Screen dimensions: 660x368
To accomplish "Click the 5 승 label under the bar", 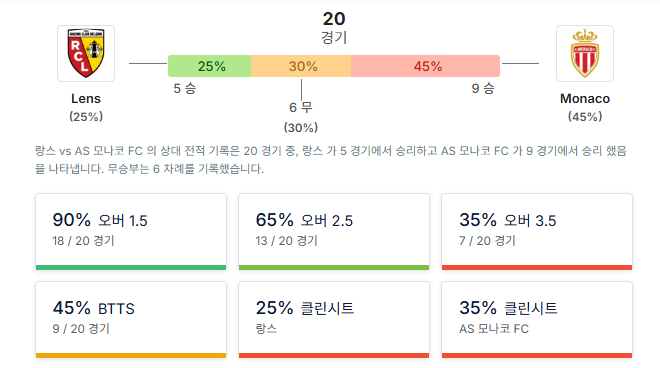I will click(x=185, y=88).
